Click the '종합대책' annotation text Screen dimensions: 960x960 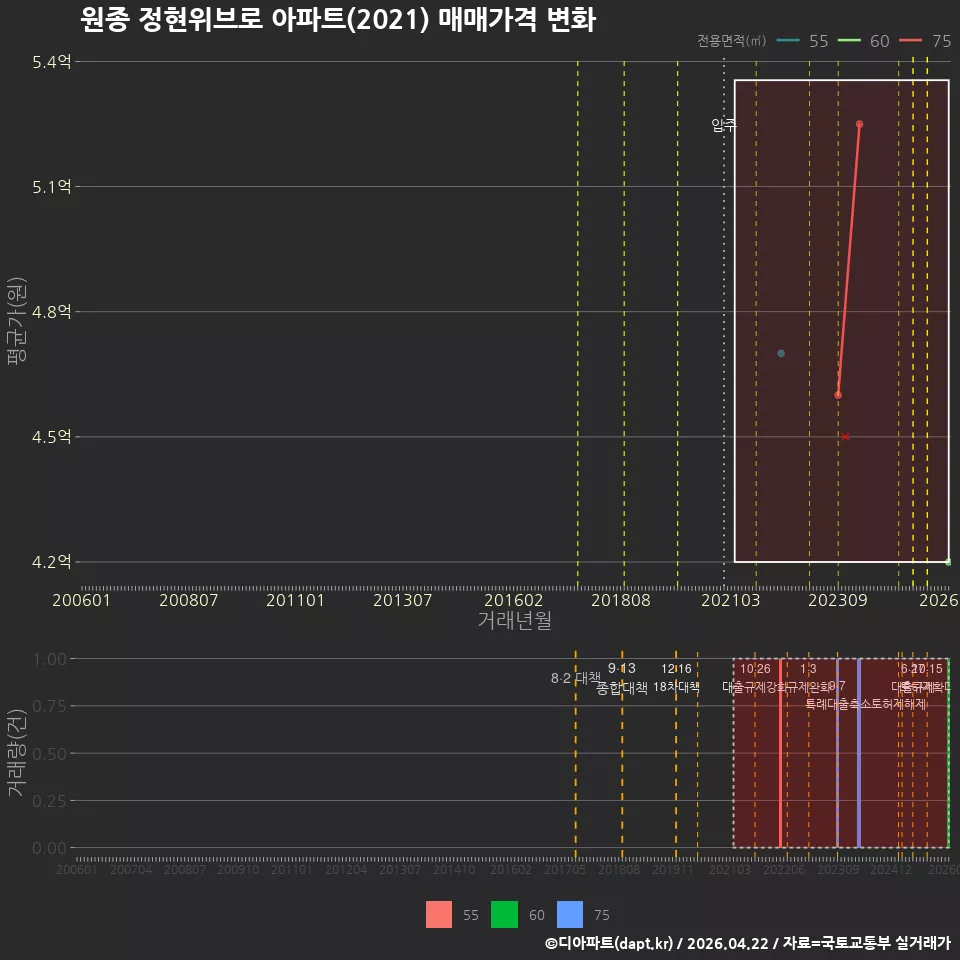[621, 688]
